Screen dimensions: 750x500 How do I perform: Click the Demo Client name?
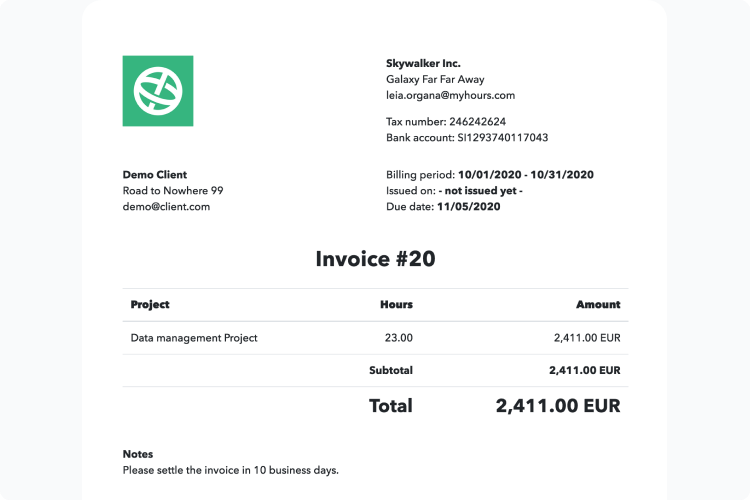coord(155,175)
